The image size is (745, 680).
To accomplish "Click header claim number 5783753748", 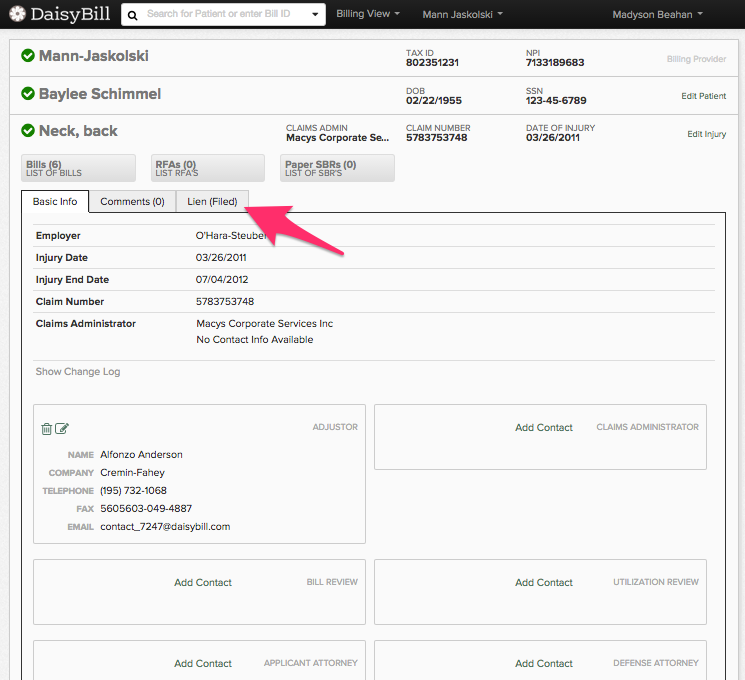I will (x=437, y=138).
